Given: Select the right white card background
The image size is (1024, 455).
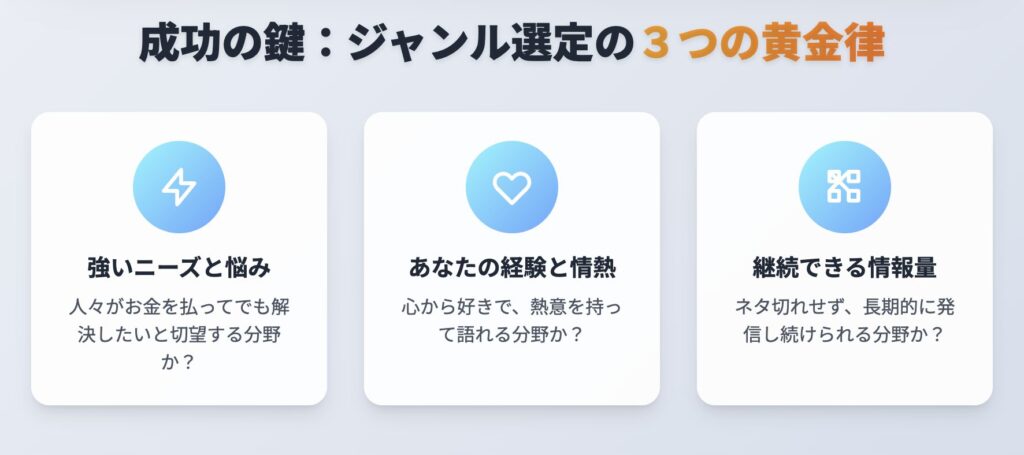Looking at the screenshot, I should [844, 259].
